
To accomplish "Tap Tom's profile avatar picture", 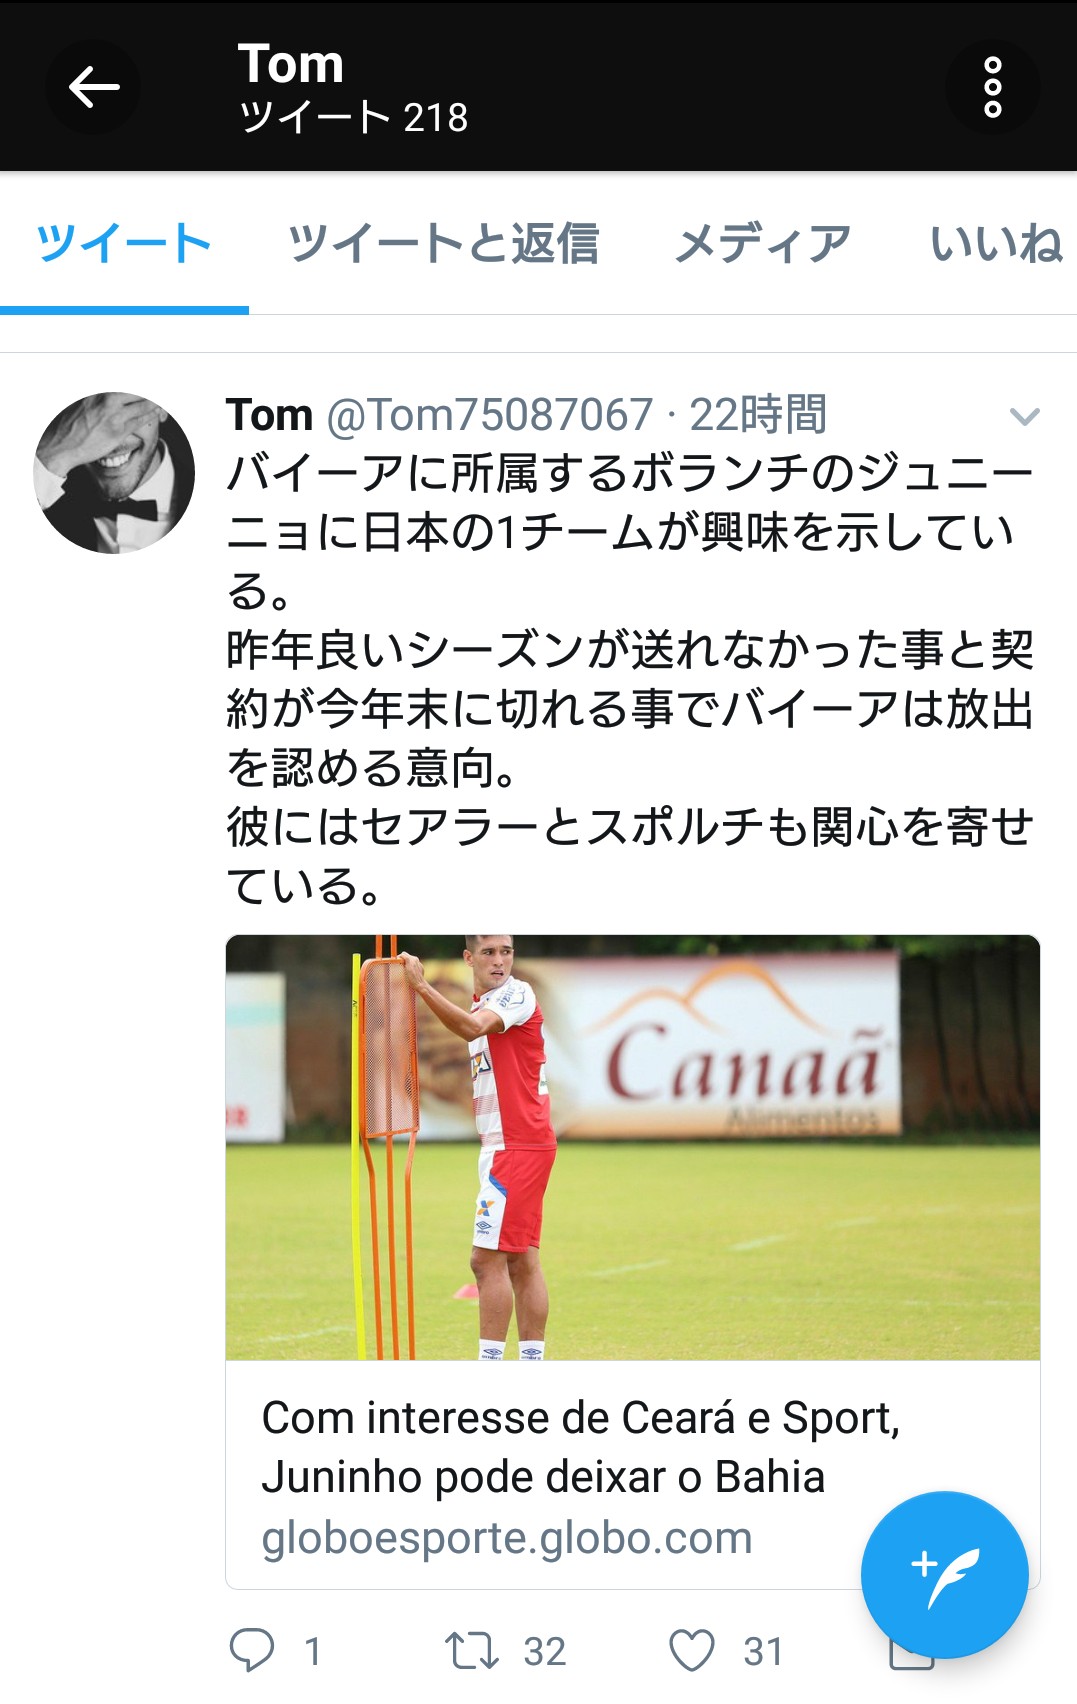I will click(114, 473).
